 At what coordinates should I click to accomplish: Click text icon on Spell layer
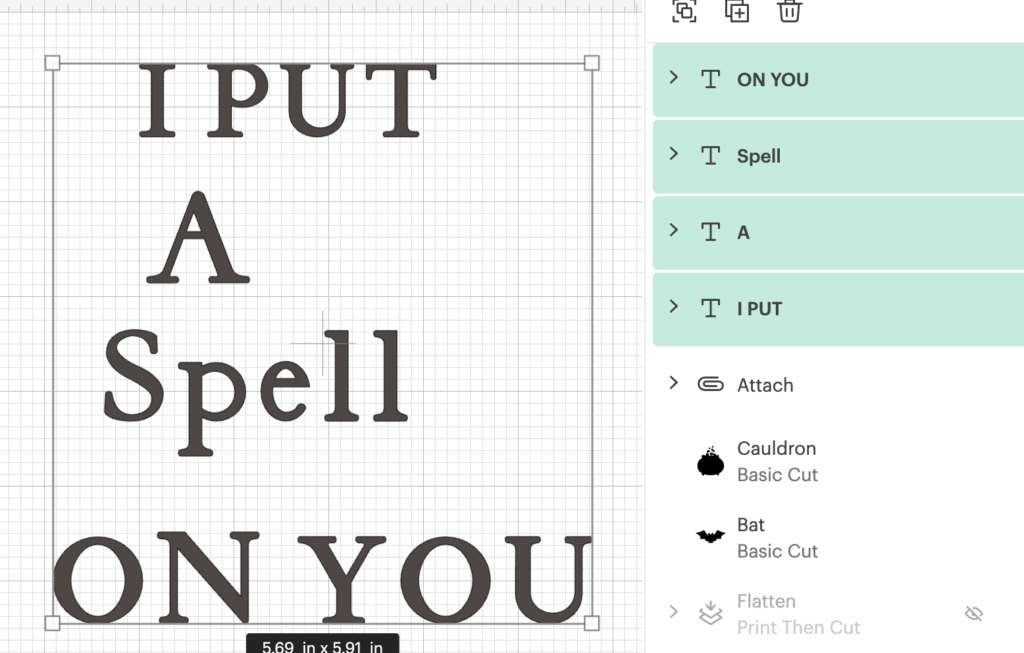coord(710,156)
